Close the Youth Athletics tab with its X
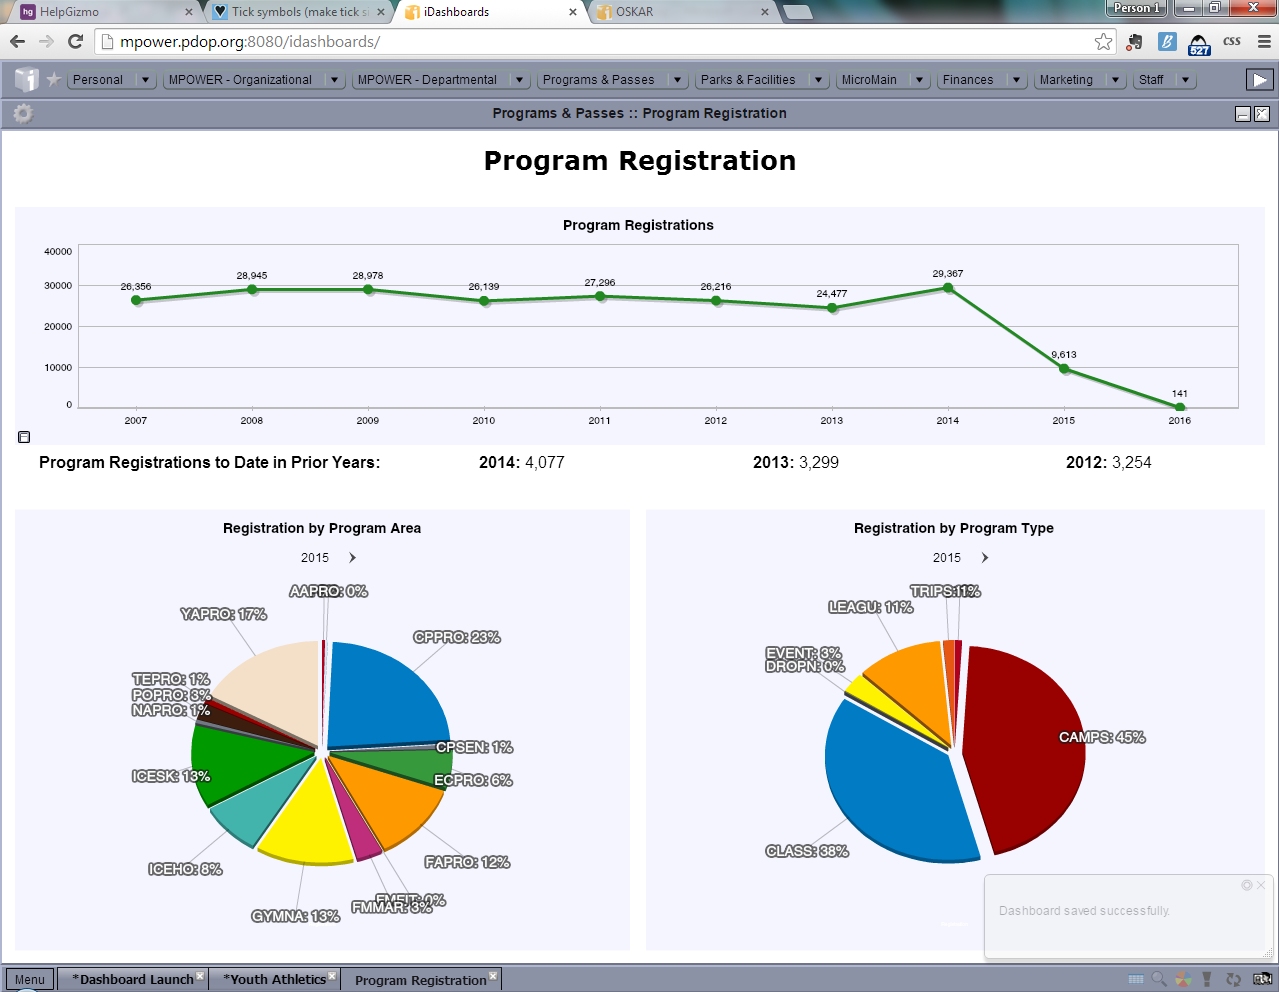Screen dimensions: 1279x992 coord(332,975)
